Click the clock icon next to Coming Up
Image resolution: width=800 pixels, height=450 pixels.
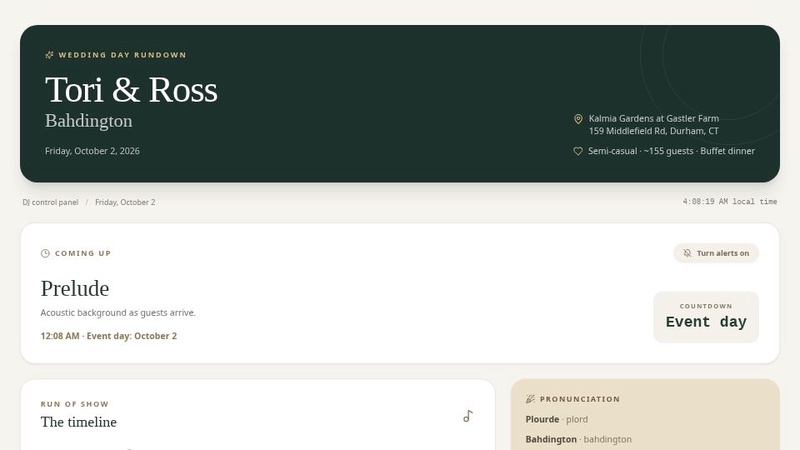(45, 253)
